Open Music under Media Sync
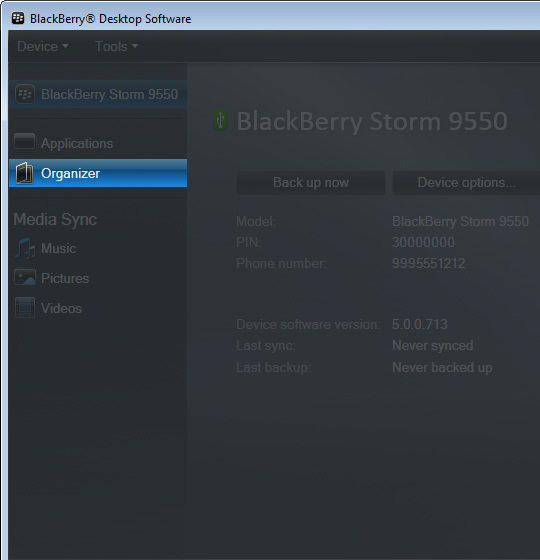Image resolution: width=540 pixels, height=560 pixels. [59, 248]
